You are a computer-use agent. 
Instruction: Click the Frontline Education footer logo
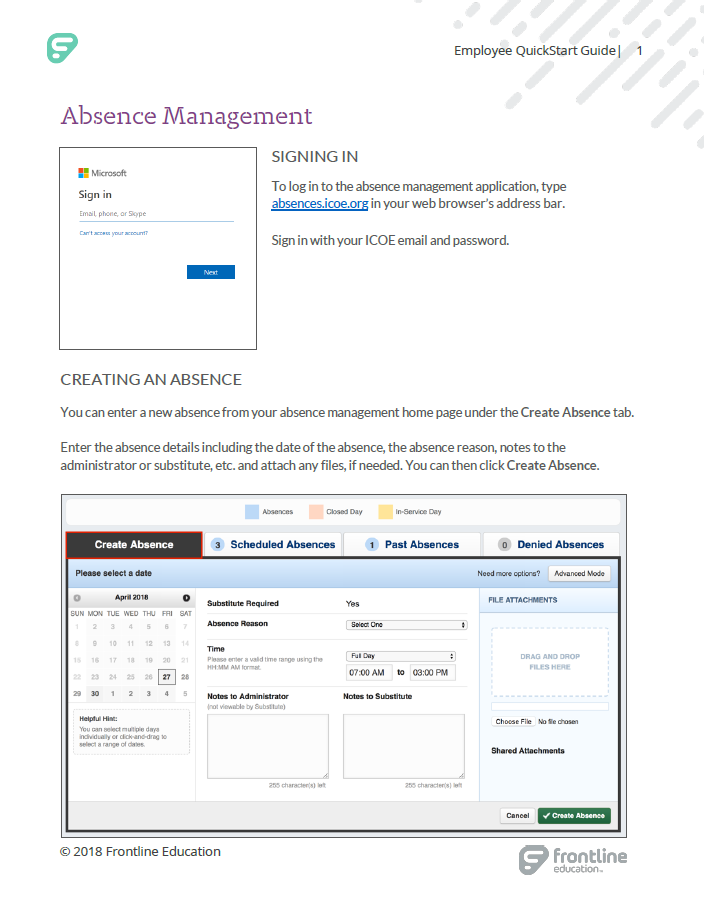573,860
